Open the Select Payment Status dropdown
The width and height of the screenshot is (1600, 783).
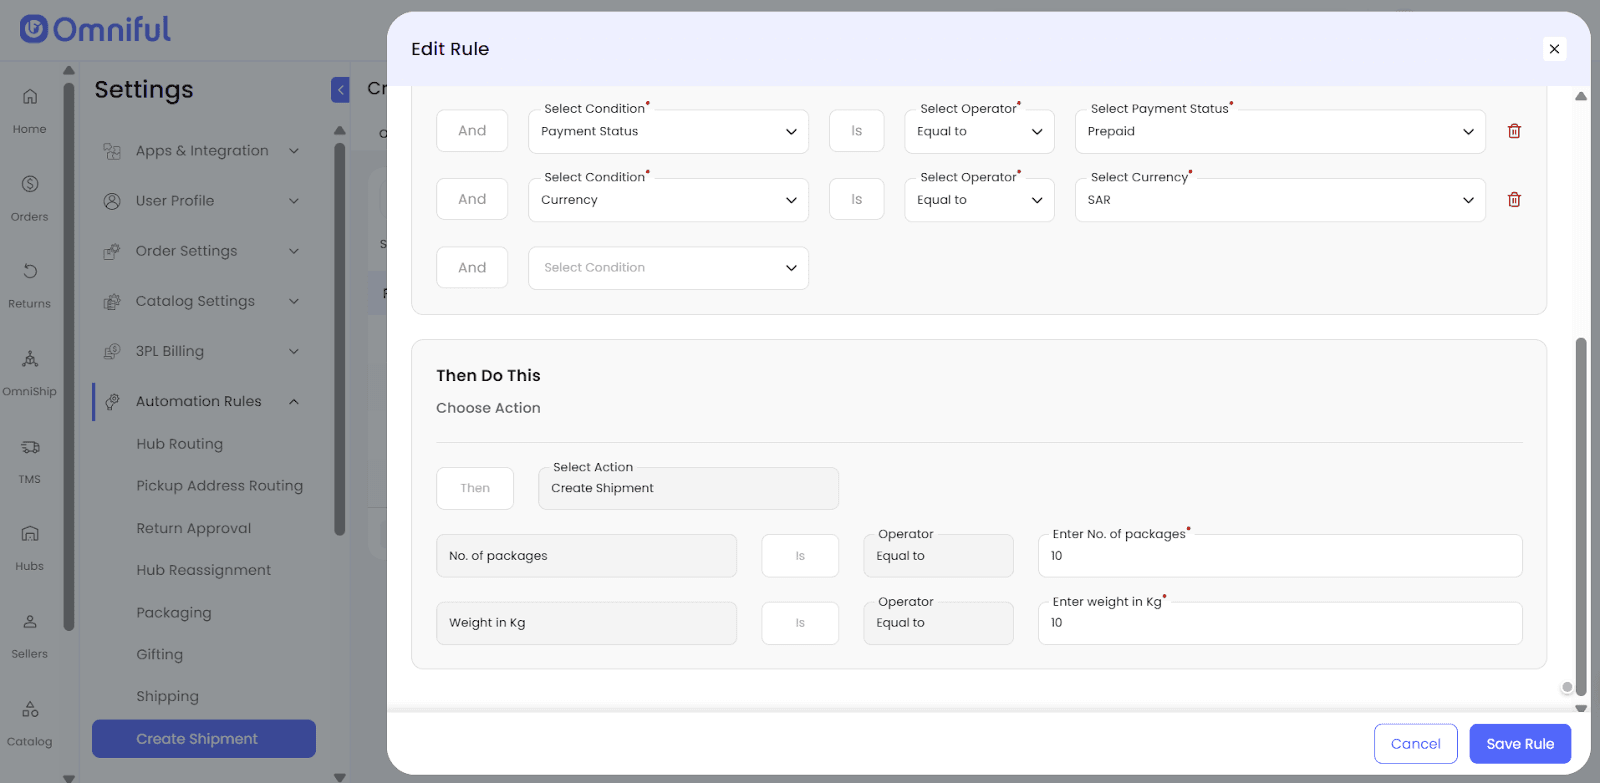point(1279,132)
